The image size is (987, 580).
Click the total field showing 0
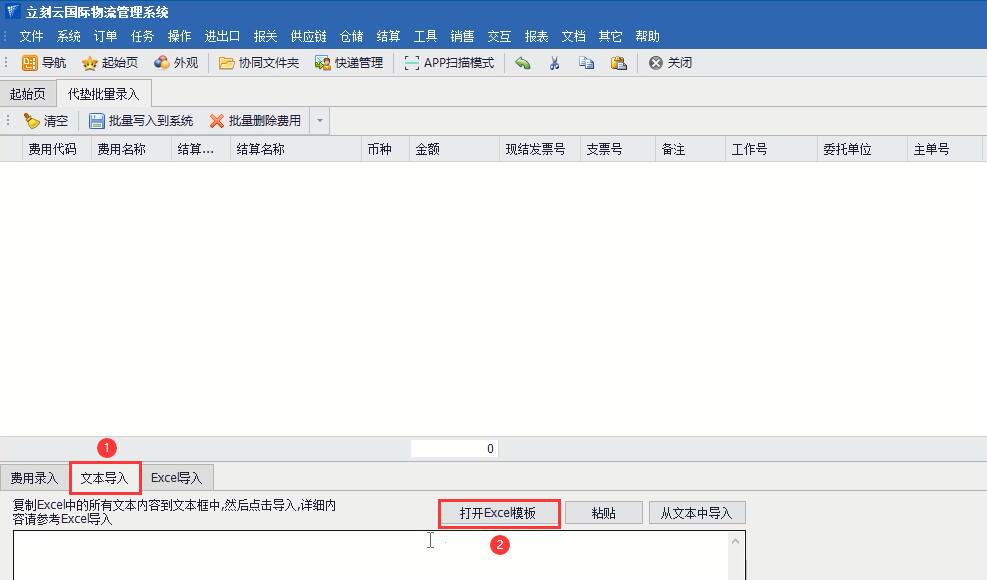pyautogui.click(x=454, y=449)
